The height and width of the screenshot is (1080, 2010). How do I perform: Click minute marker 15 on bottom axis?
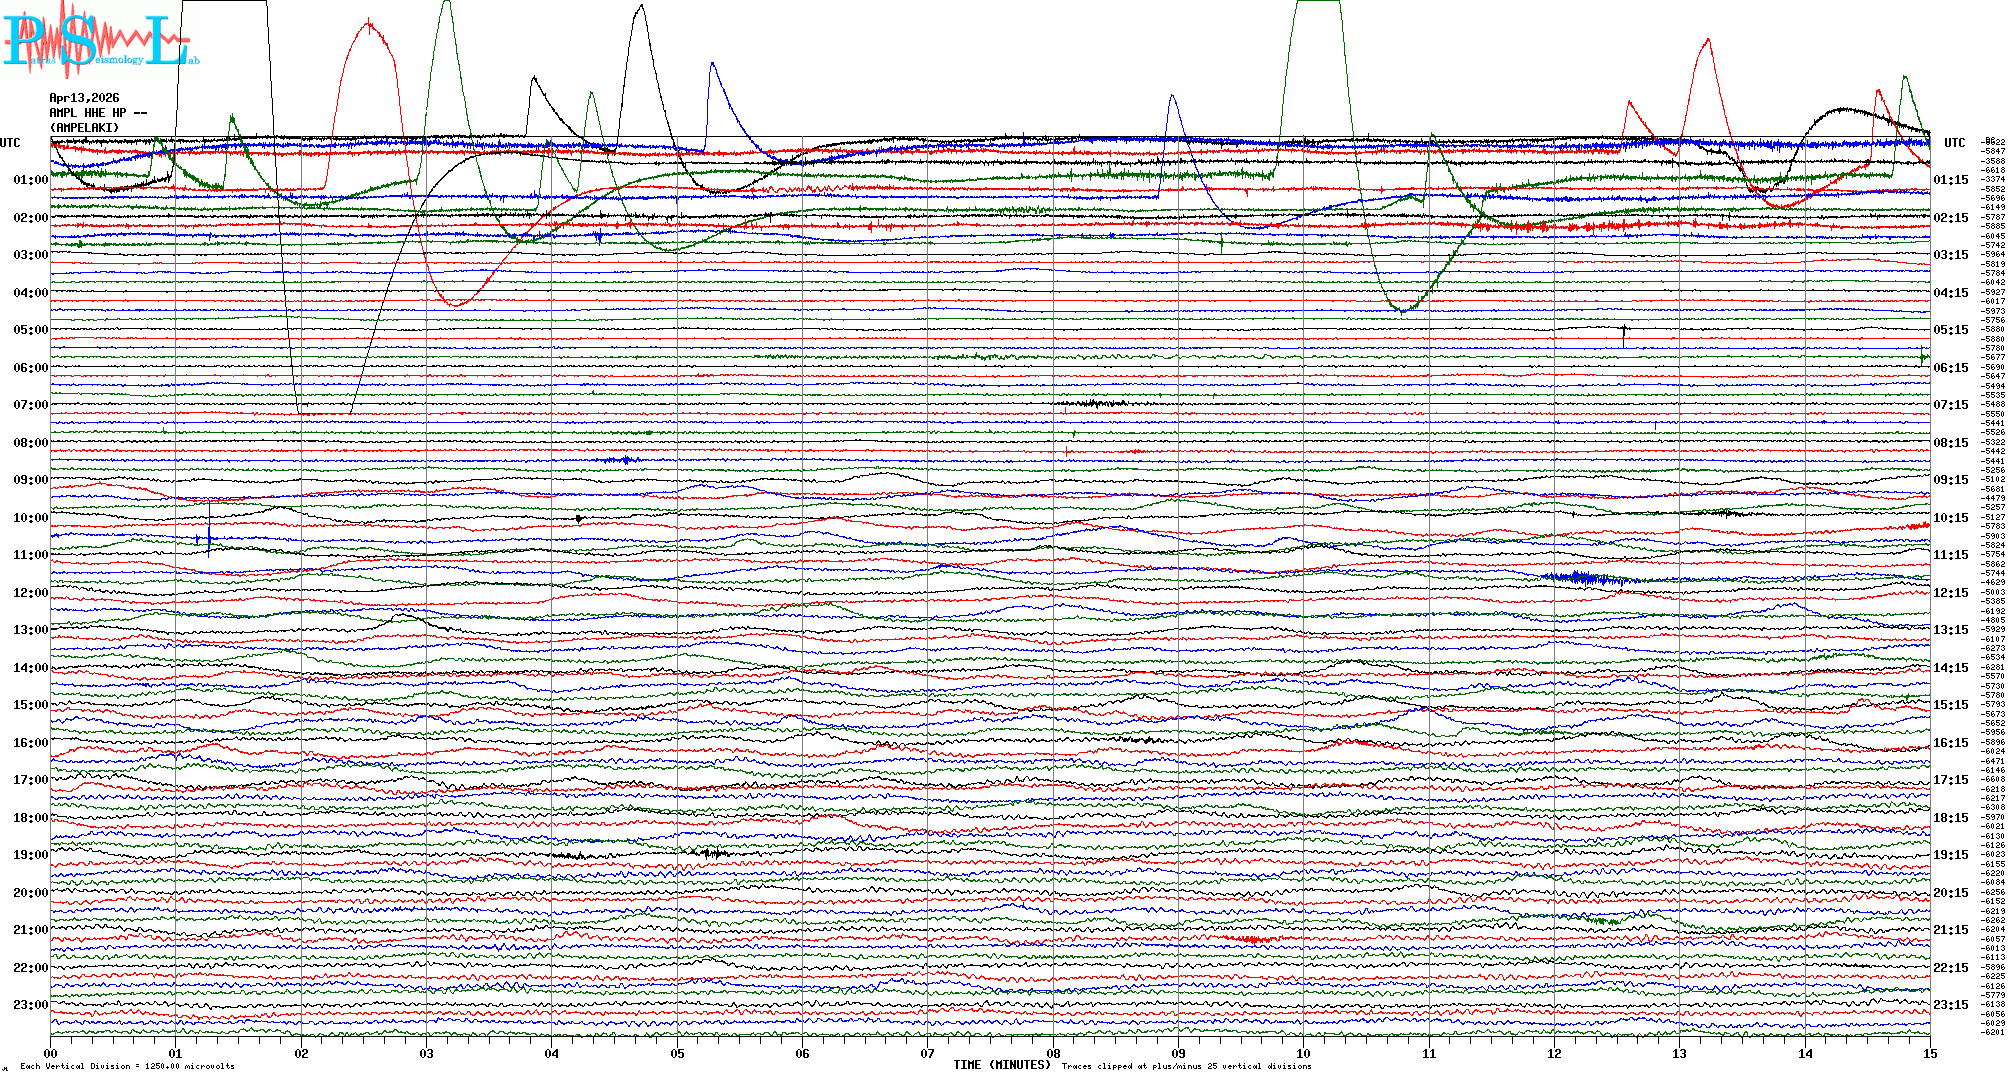point(1929,1053)
